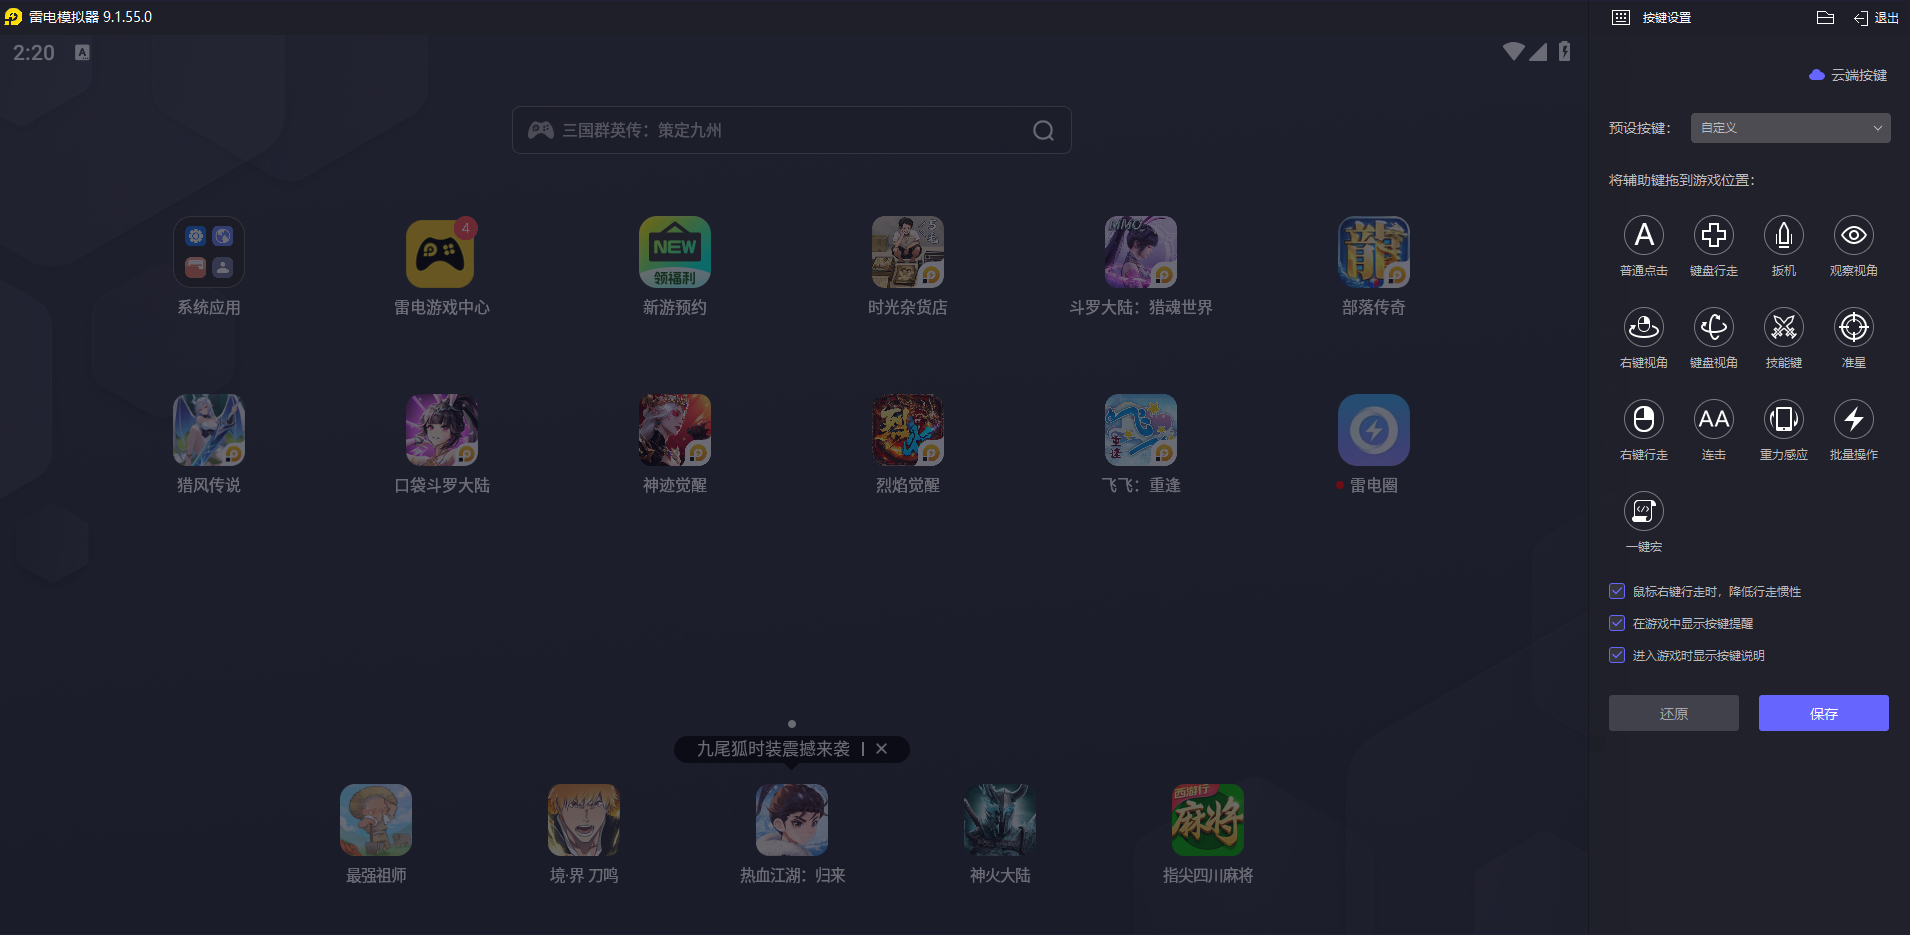This screenshot has height=935, width=1910.
Task: Toggle 在游戏中显示按键提醒 checkbox
Action: pos(1617,623)
